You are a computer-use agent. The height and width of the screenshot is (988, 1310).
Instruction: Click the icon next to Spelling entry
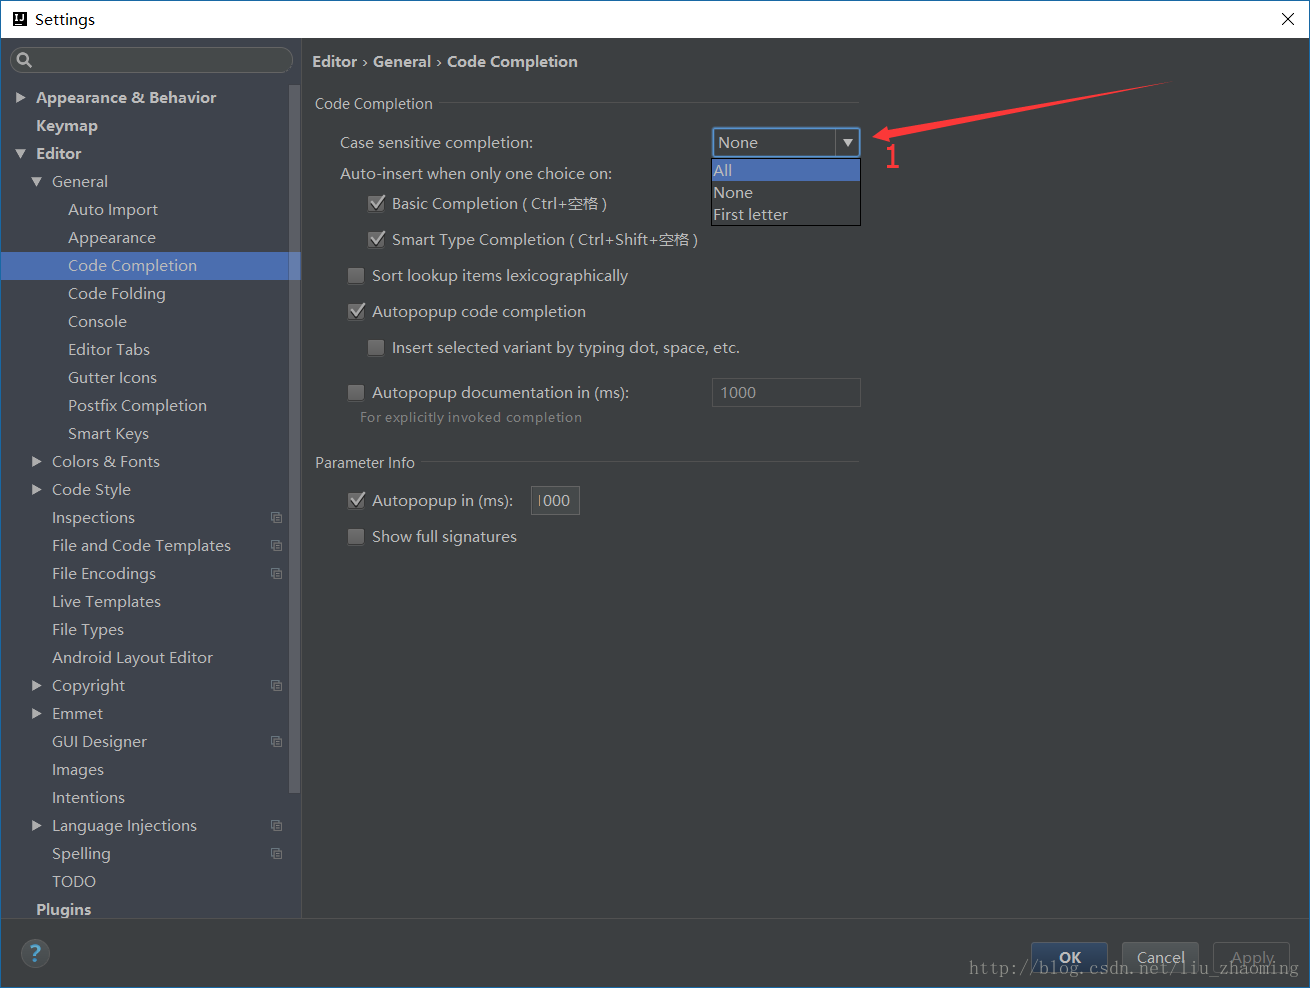pos(277,853)
